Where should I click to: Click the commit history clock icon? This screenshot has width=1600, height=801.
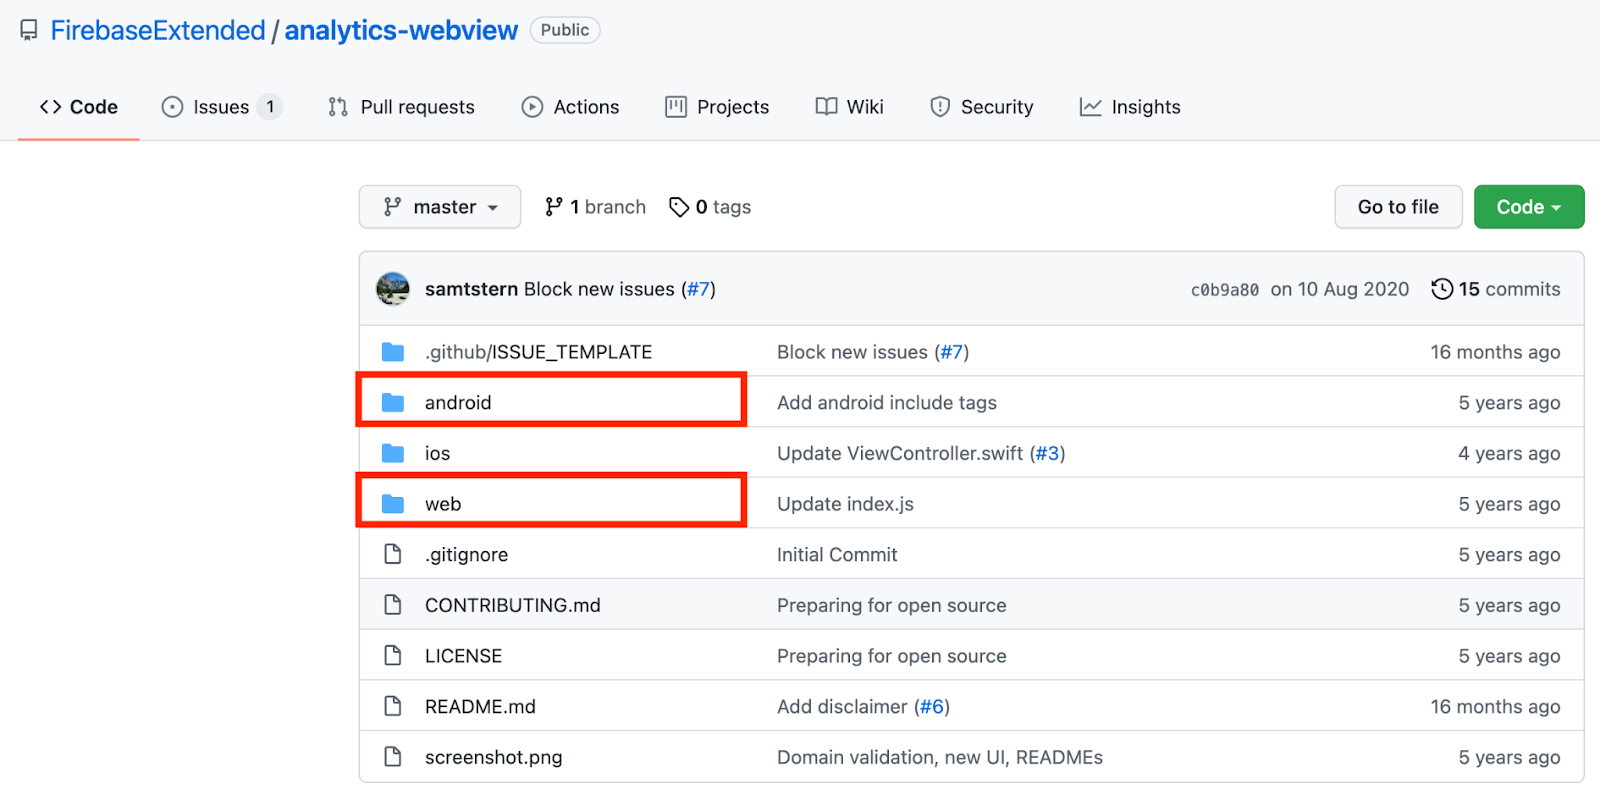(x=1441, y=289)
